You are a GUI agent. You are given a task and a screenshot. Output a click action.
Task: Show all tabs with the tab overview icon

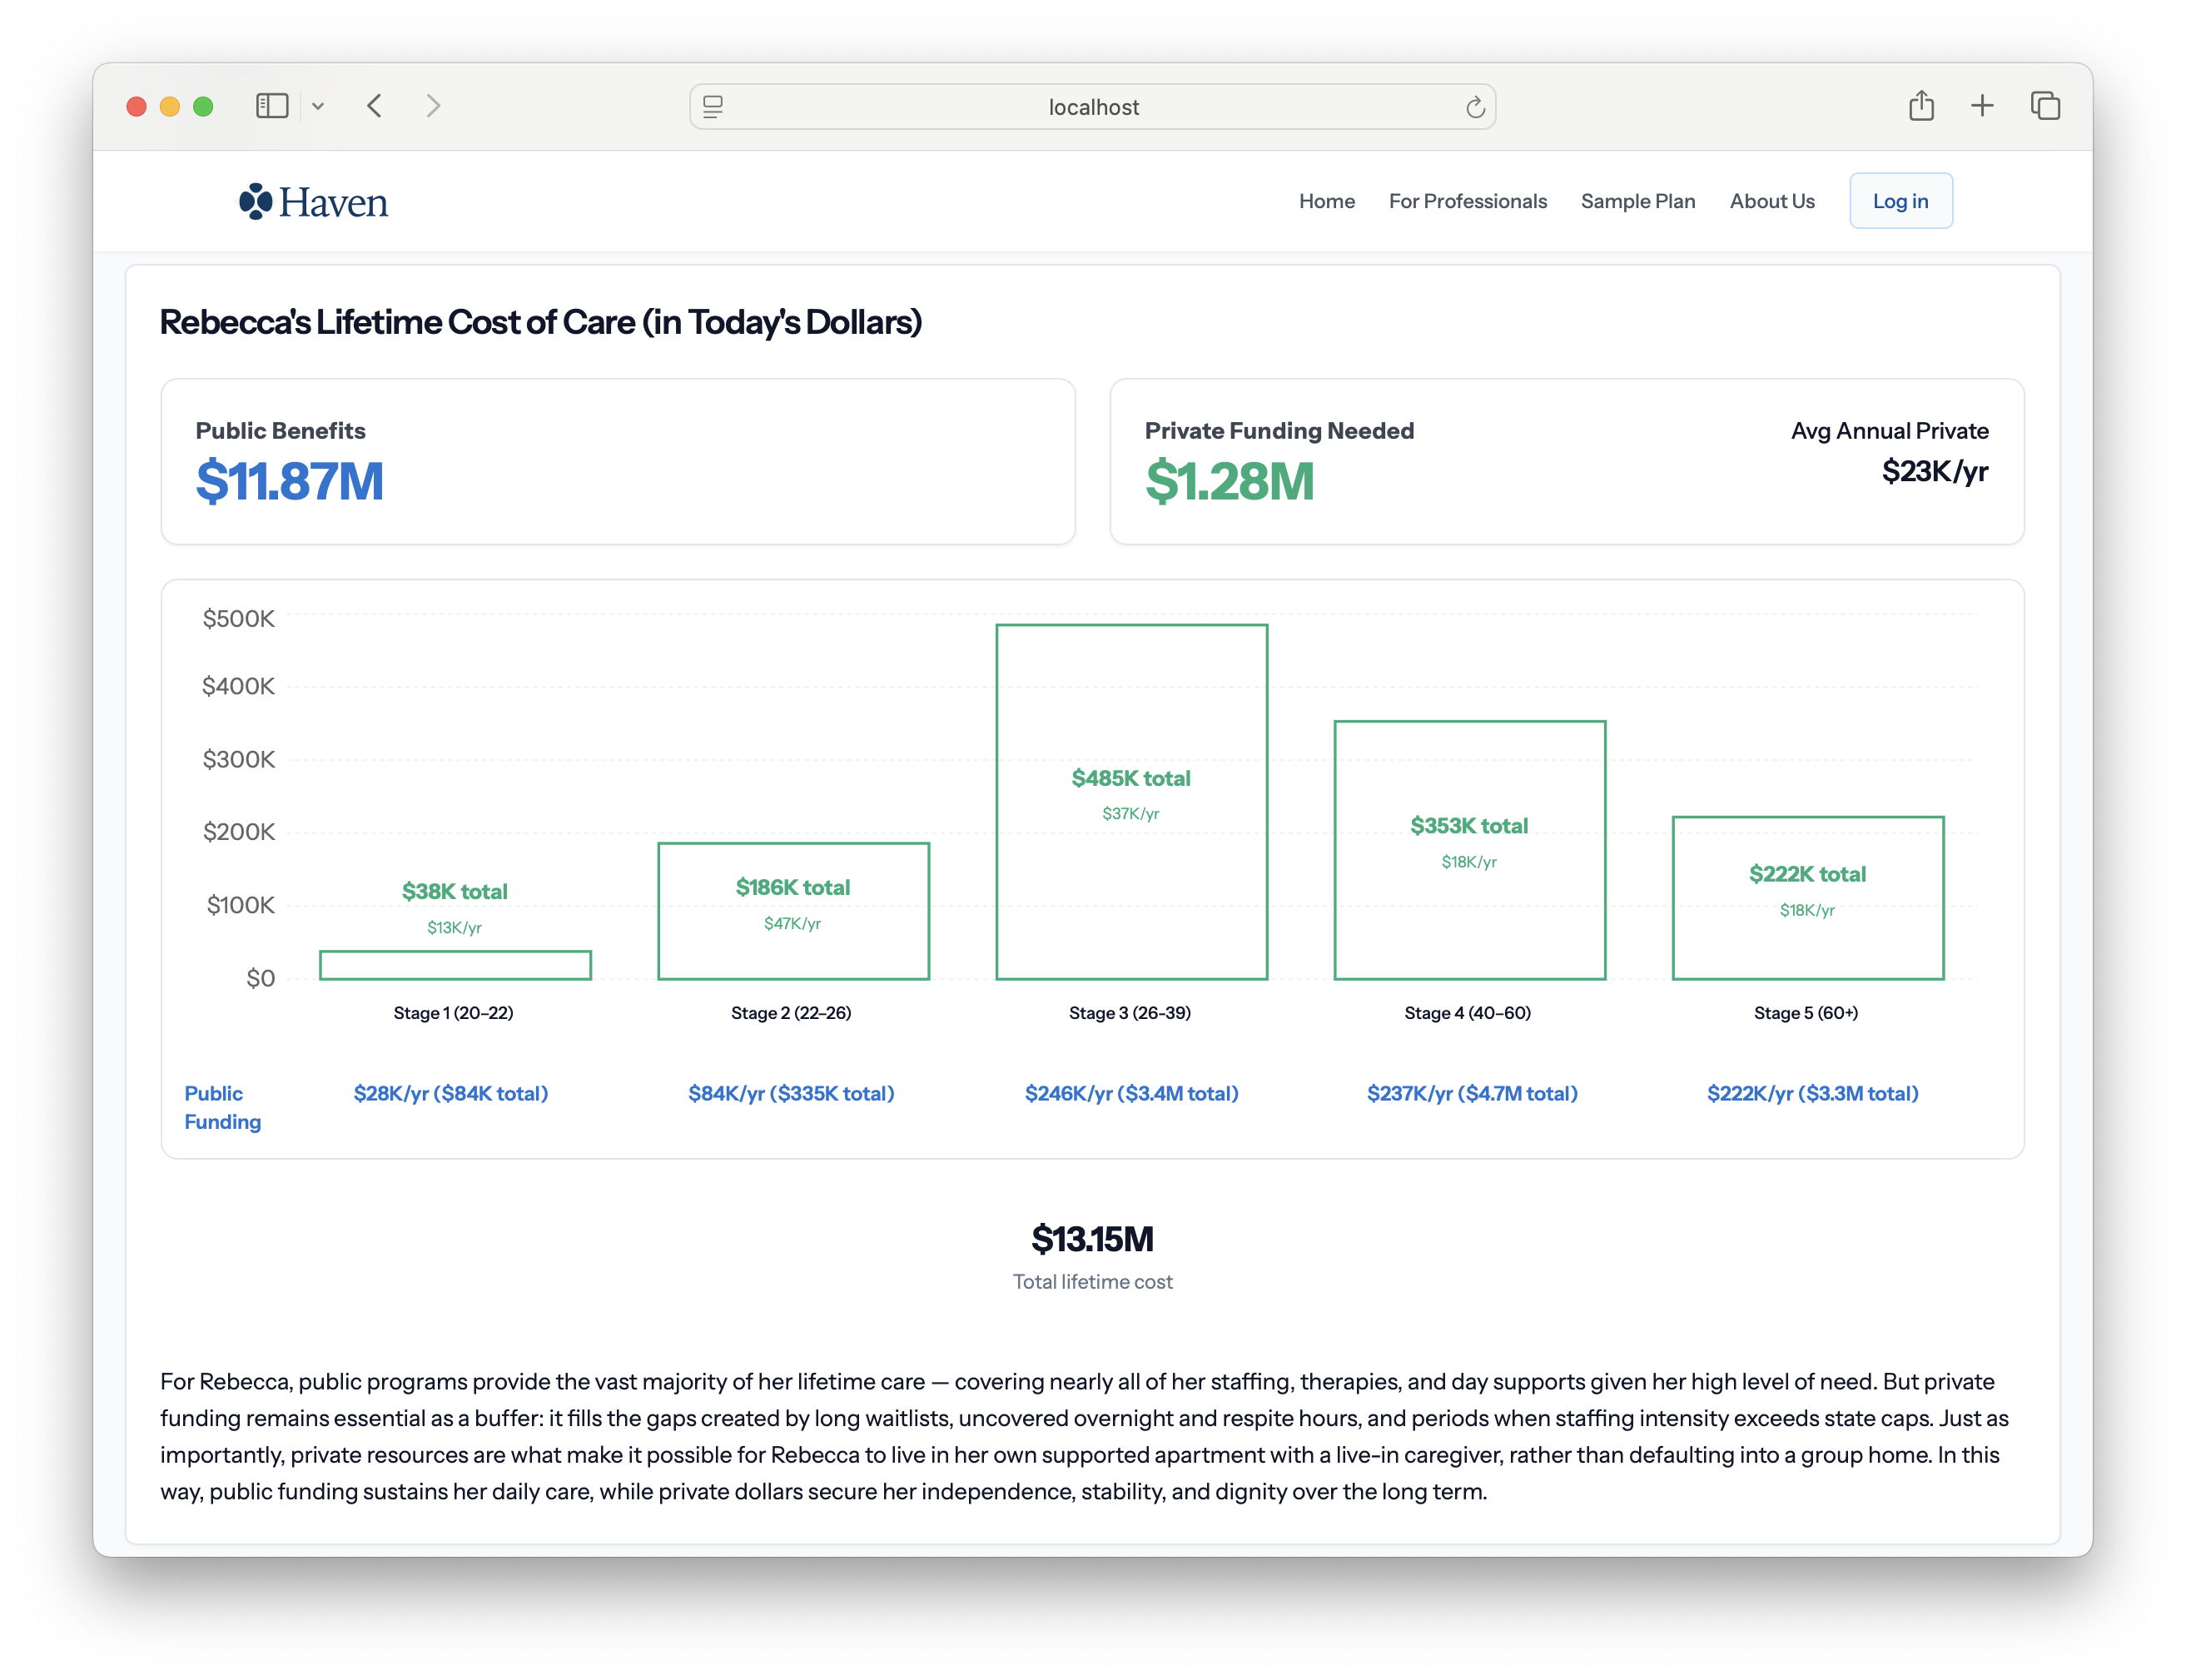pyautogui.click(x=2045, y=105)
